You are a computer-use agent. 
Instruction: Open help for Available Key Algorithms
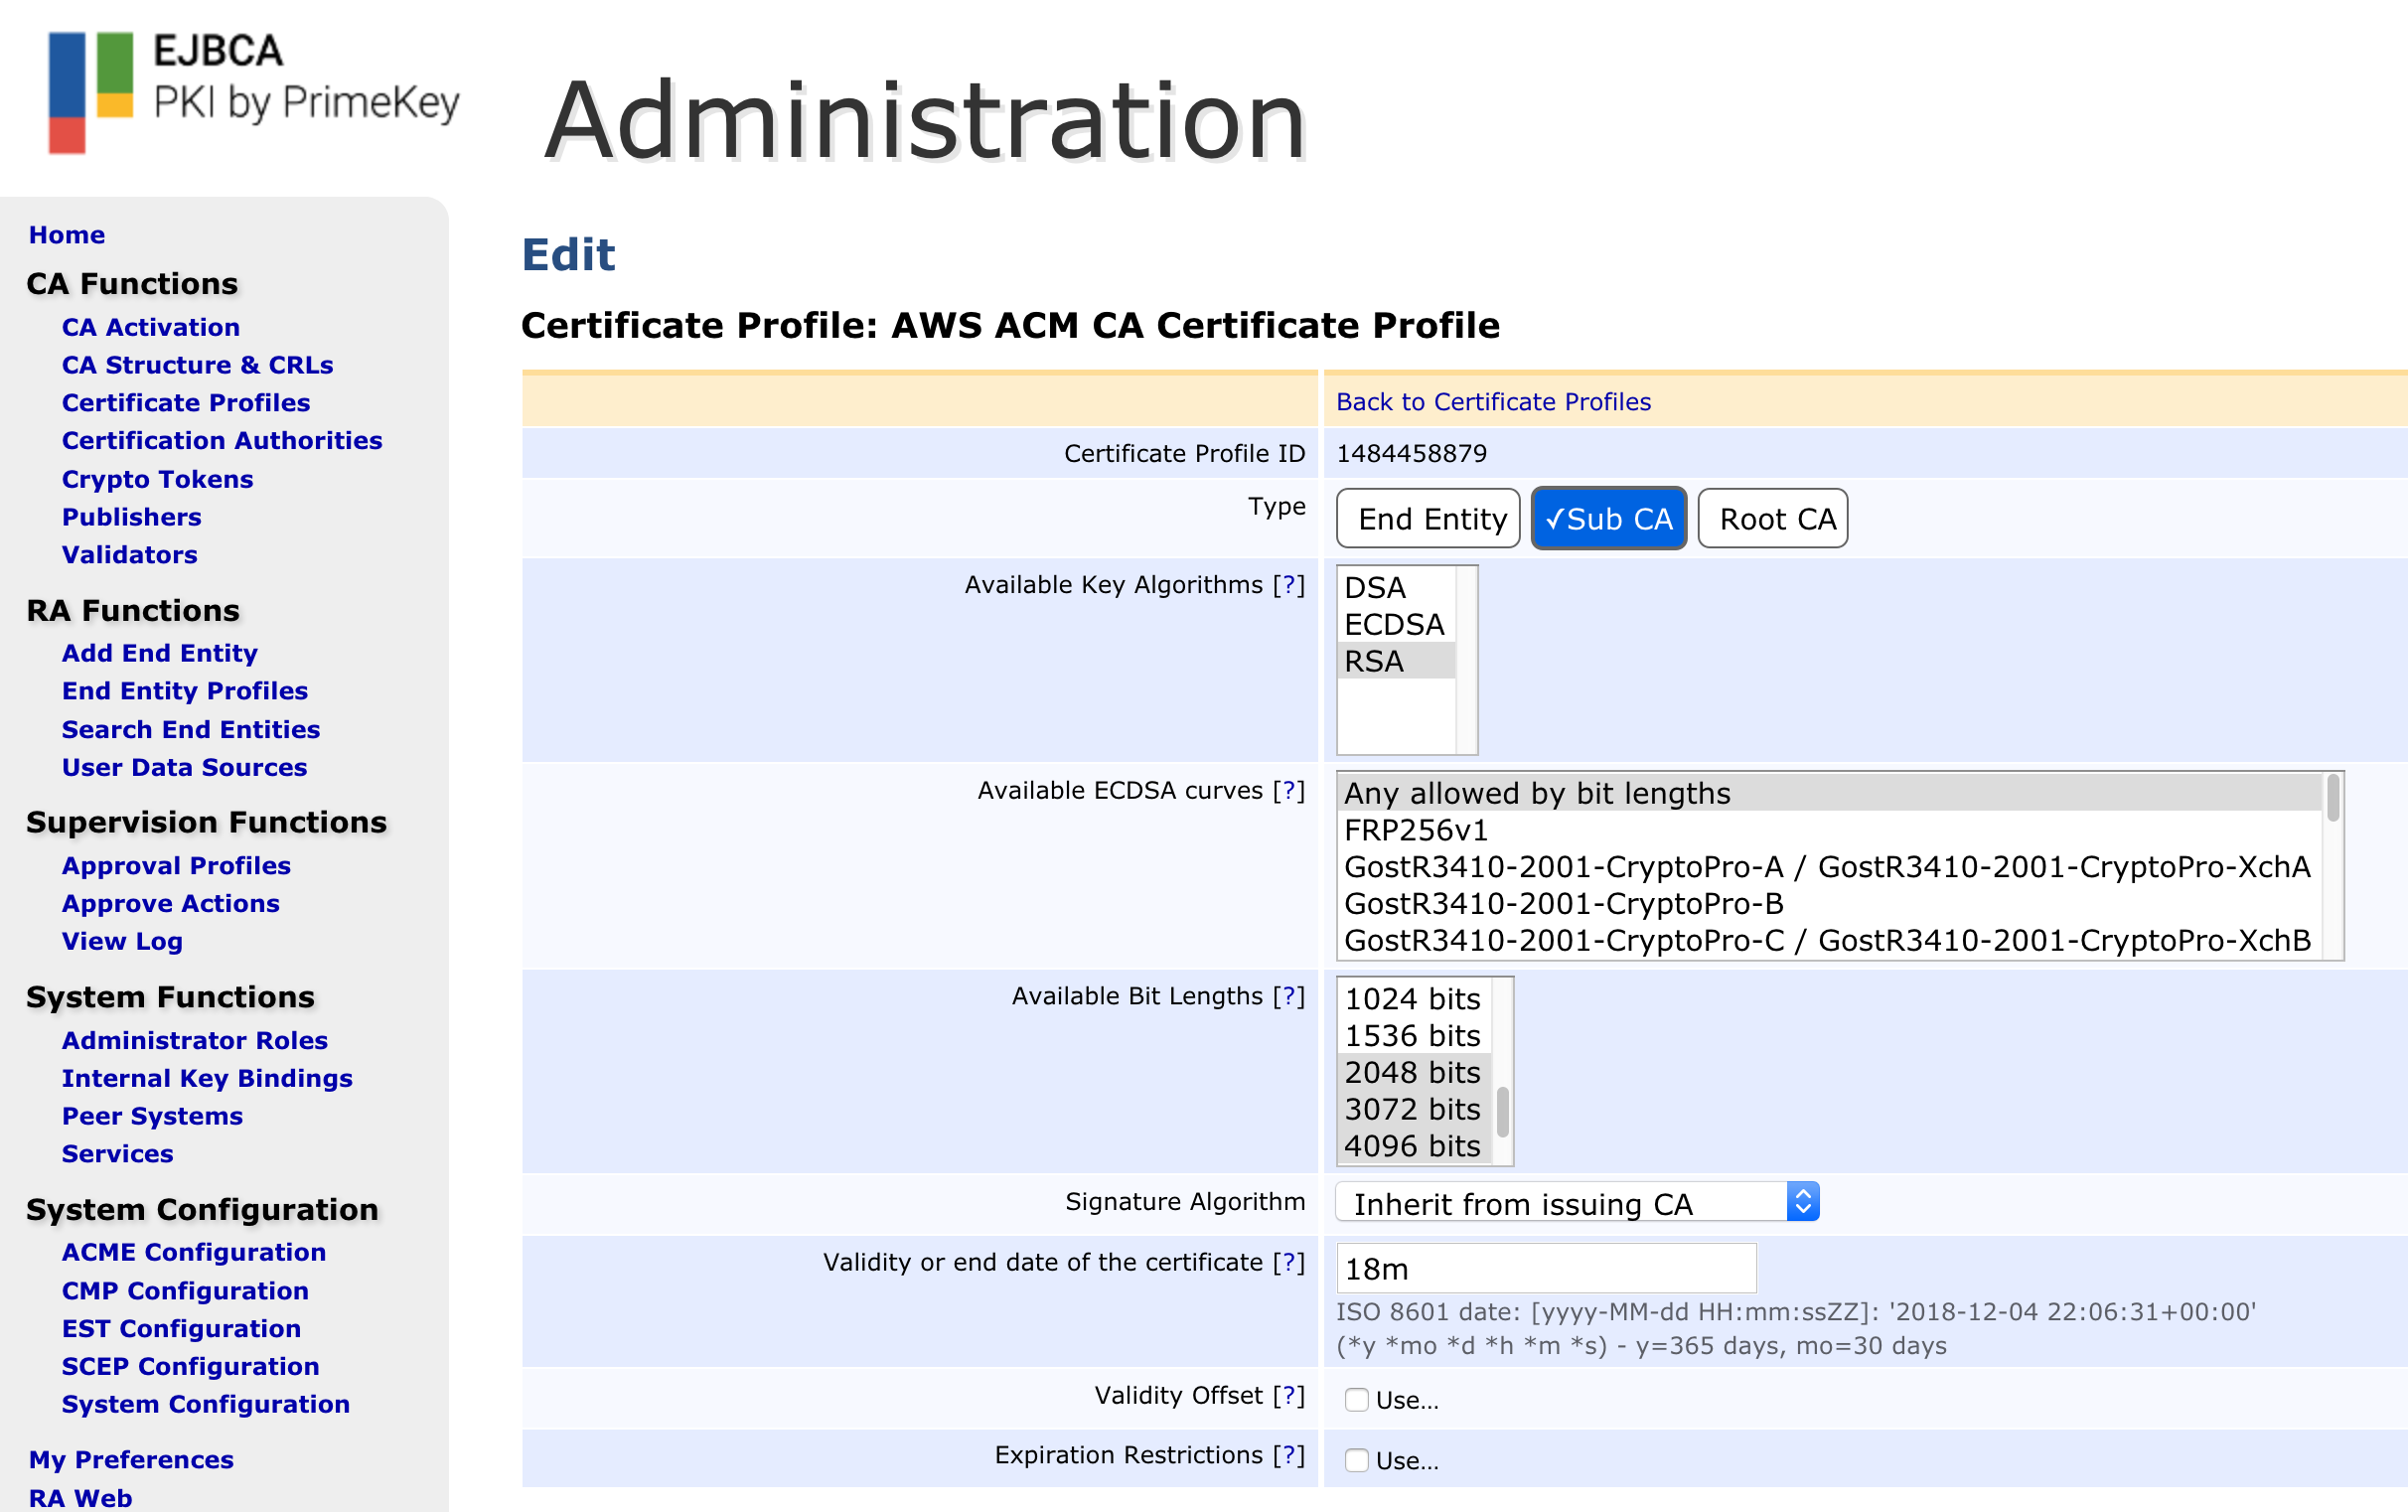pos(1289,585)
